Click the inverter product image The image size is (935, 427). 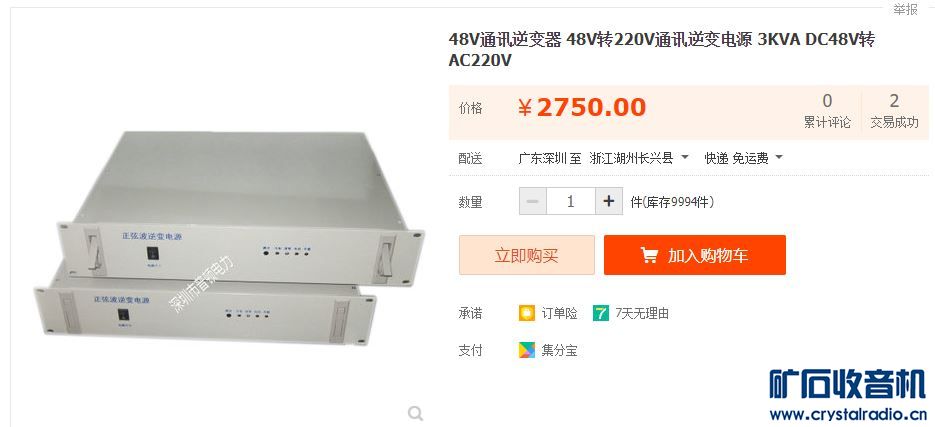pos(229,239)
